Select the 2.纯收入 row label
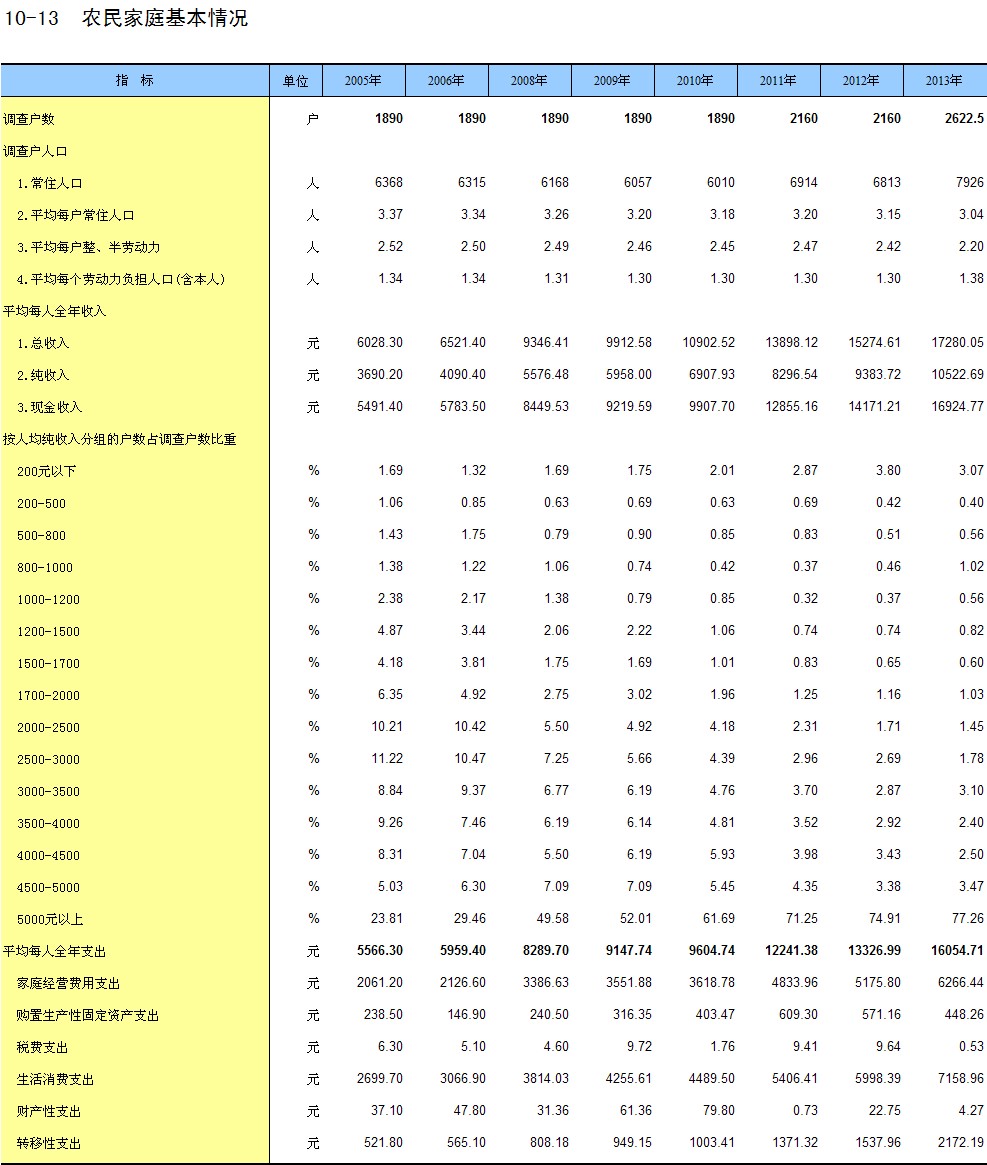Viewport: 987px width, 1165px height. 43,374
